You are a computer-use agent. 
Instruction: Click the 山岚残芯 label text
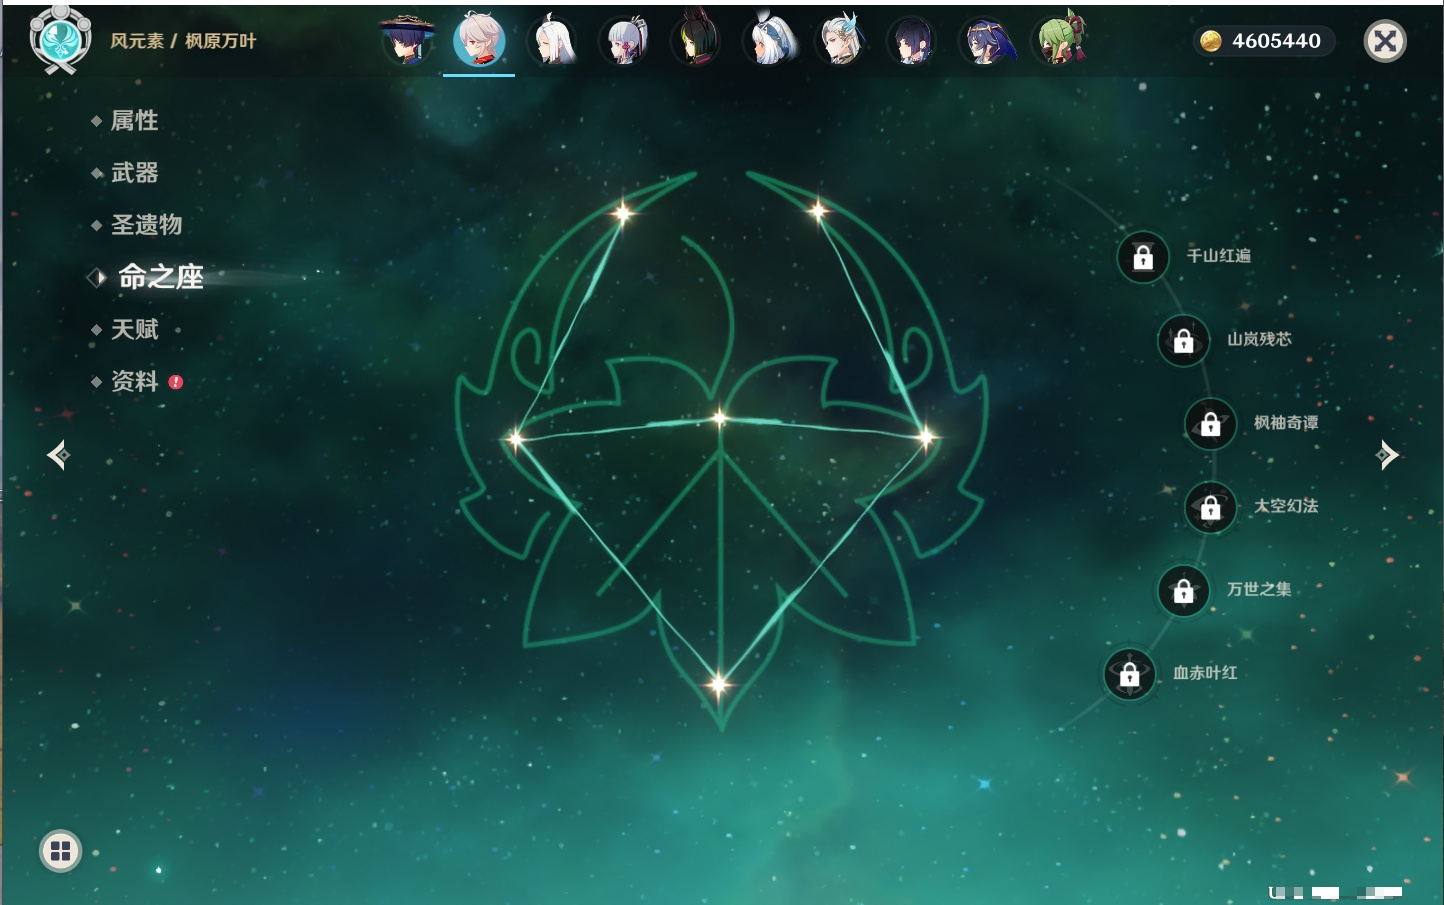[1260, 339]
